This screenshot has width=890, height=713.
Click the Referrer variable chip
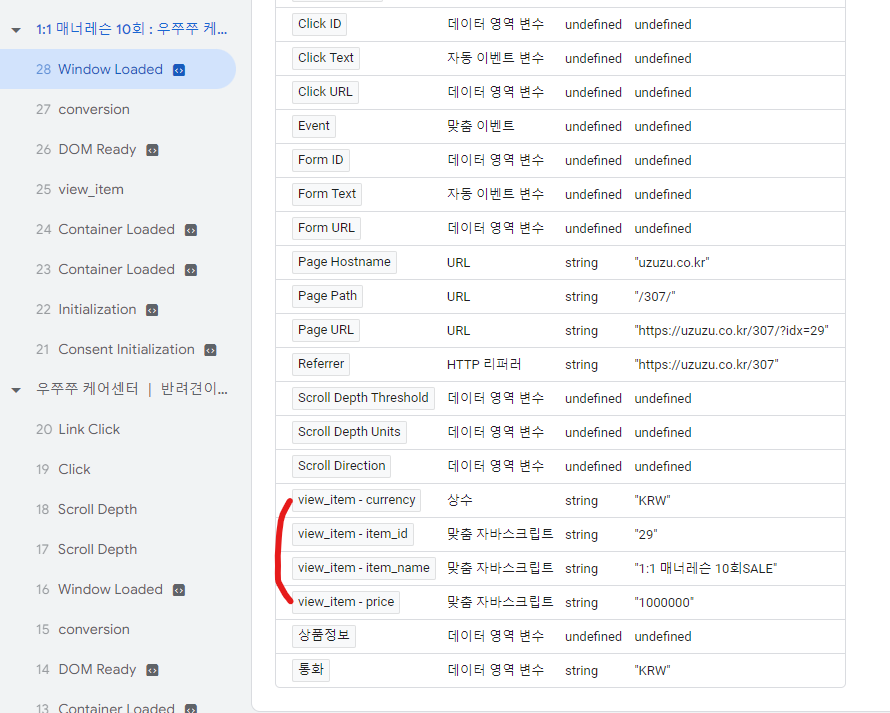click(320, 364)
